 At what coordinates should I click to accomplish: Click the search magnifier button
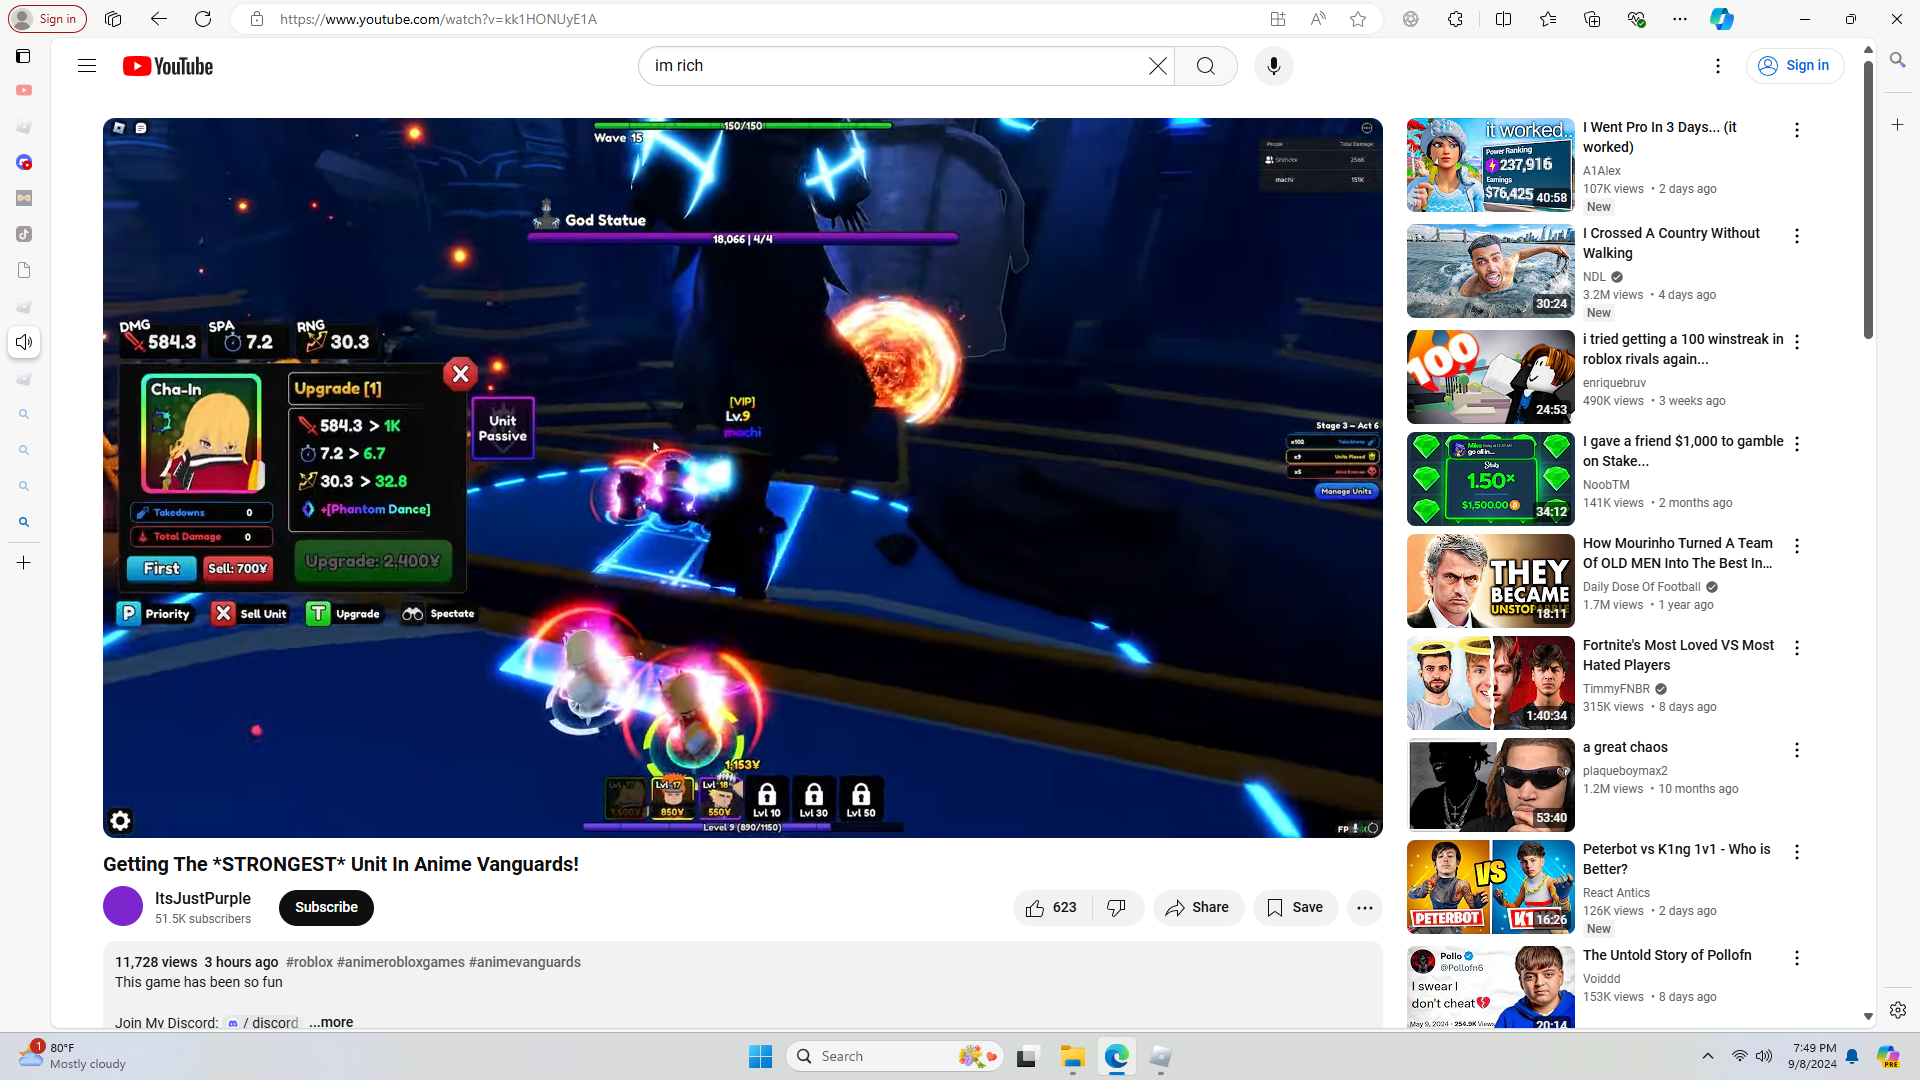pos(1206,66)
